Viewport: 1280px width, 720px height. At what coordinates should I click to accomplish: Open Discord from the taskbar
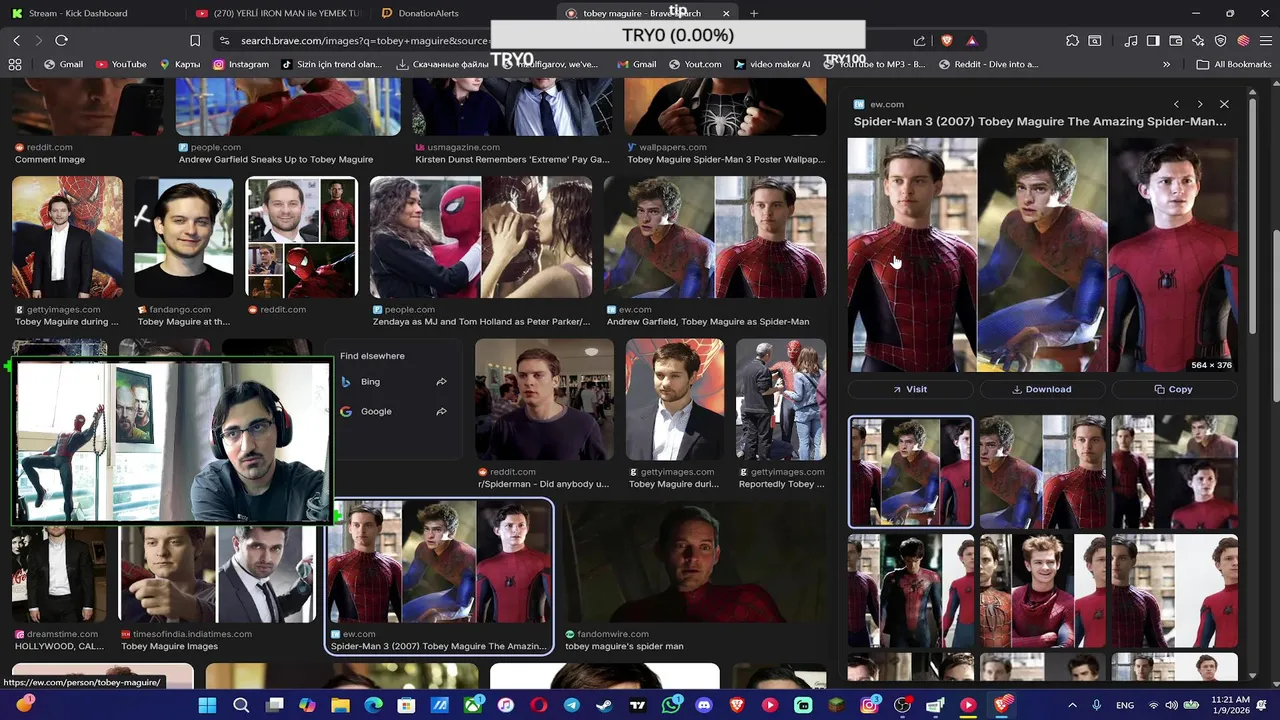(x=704, y=705)
